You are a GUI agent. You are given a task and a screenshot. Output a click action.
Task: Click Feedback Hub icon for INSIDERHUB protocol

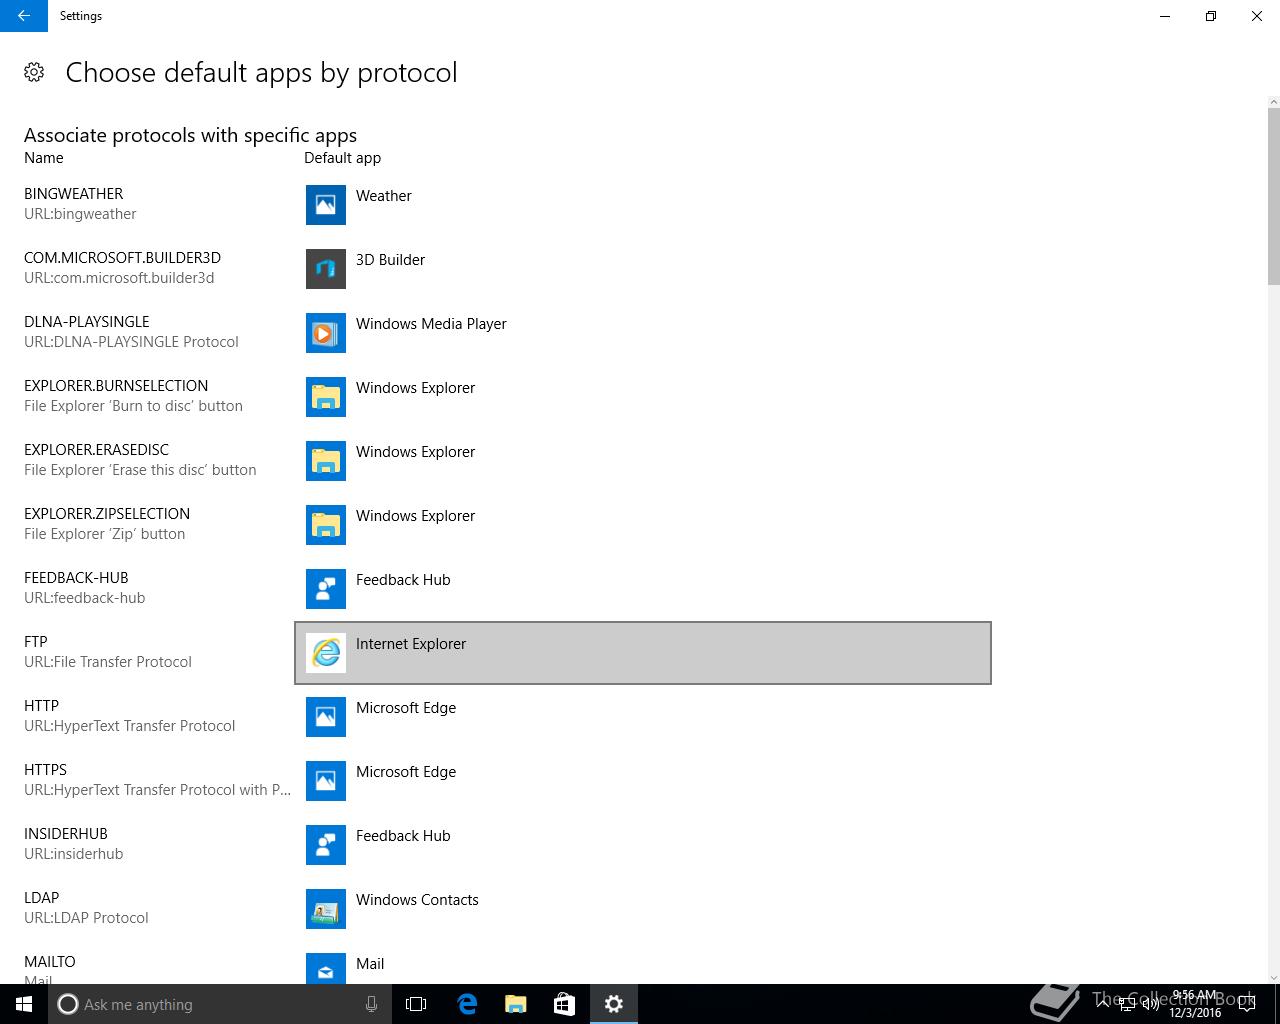326,845
